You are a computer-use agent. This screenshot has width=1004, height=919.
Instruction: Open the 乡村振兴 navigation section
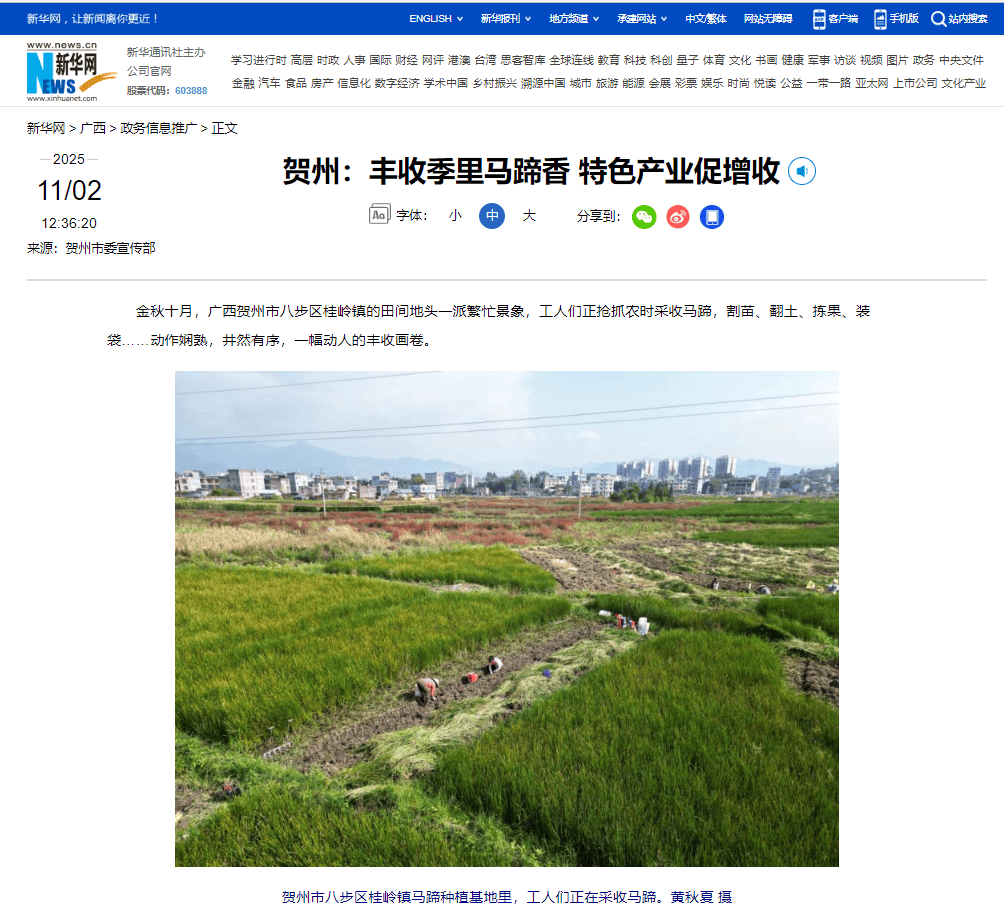(x=494, y=83)
